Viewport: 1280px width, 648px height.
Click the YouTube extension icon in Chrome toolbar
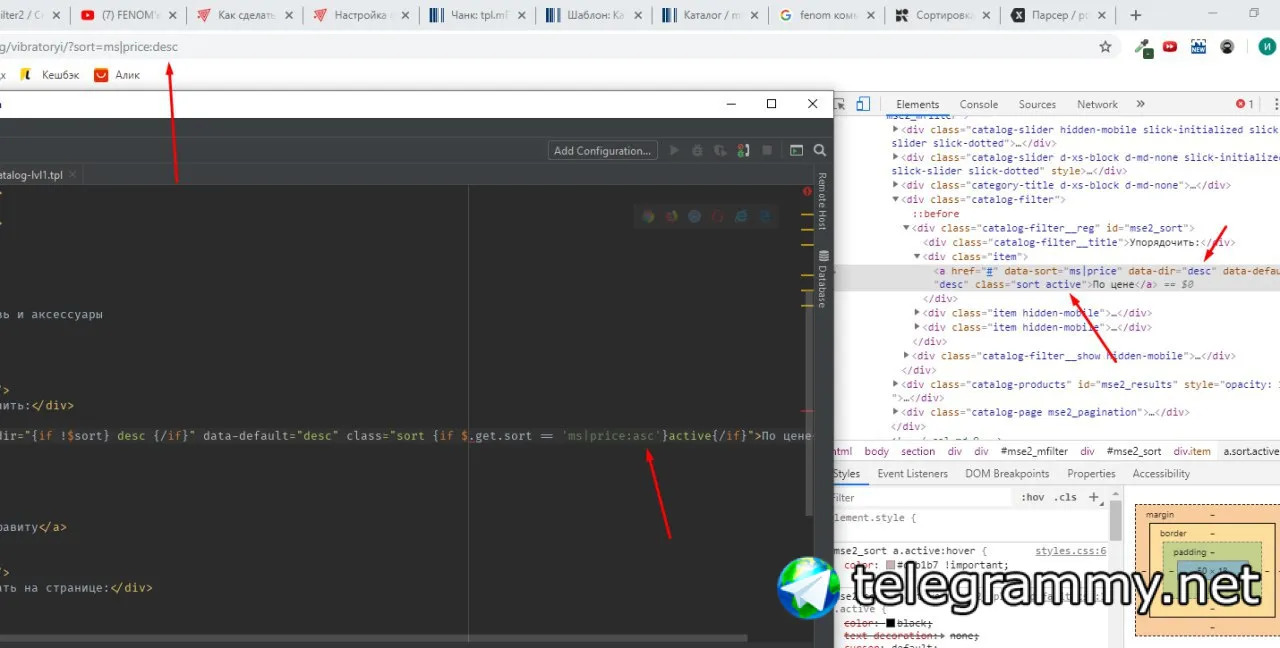pos(1170,46)
